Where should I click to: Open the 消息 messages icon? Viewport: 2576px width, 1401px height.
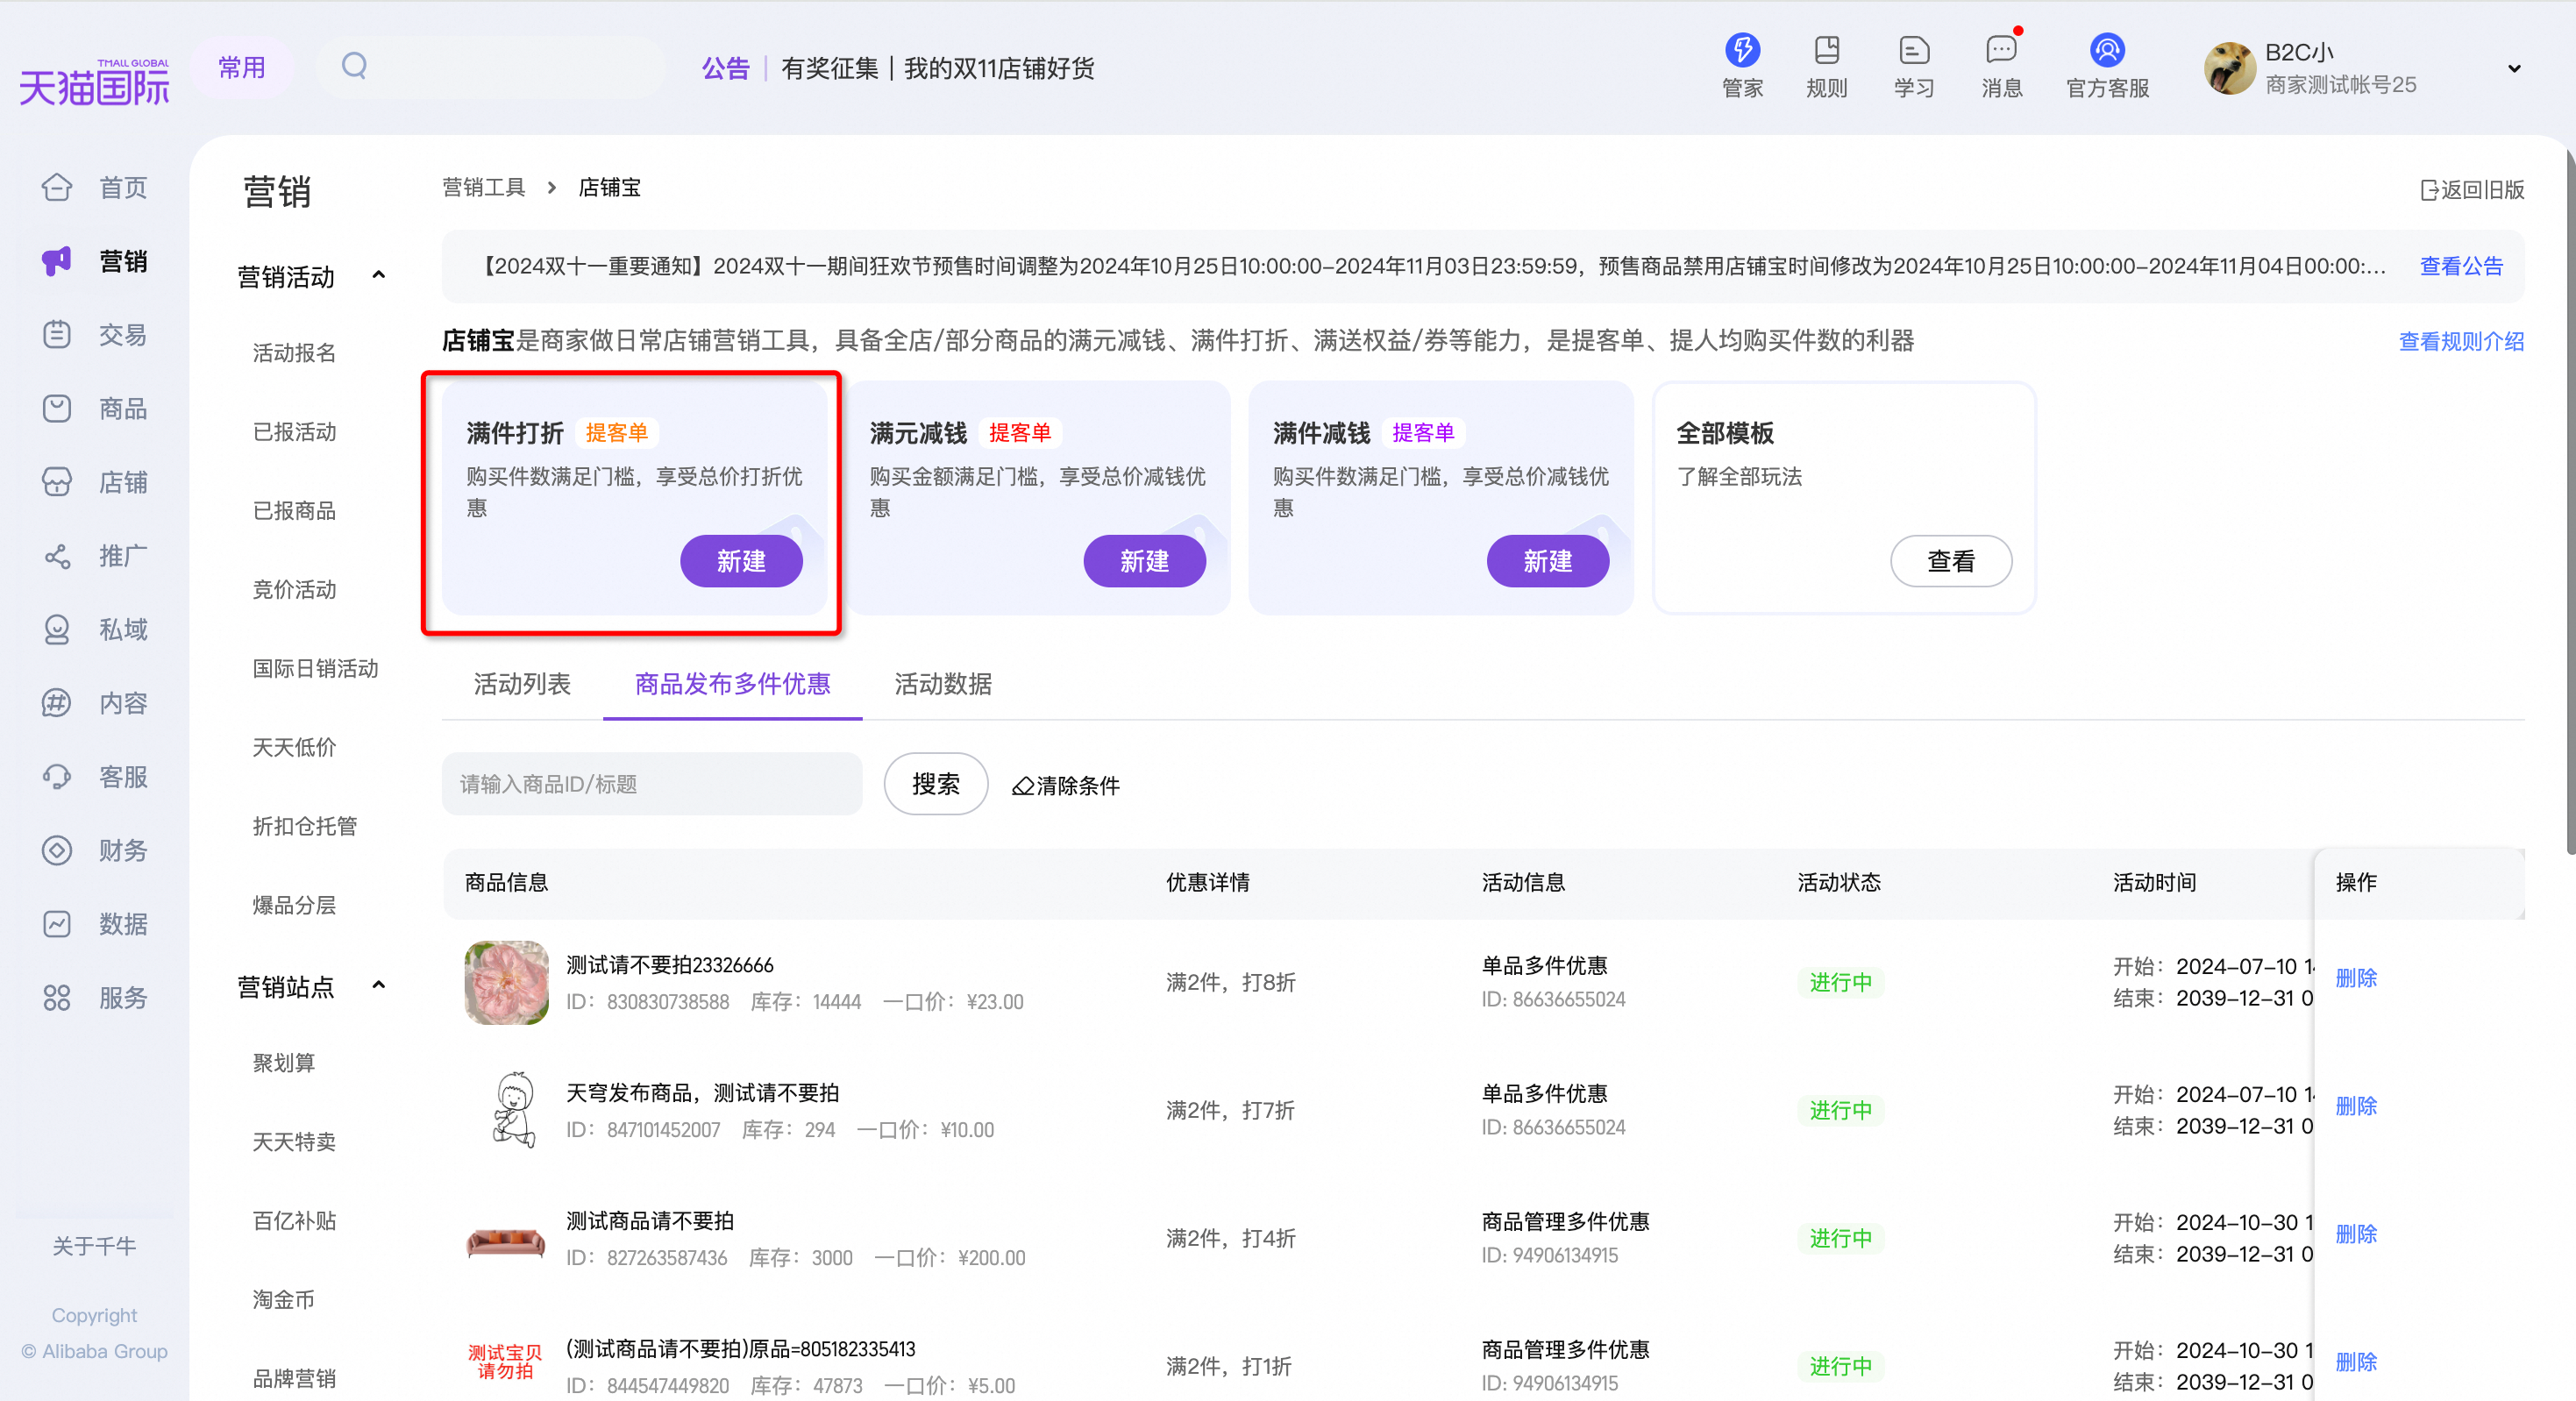click(2001, 66)
